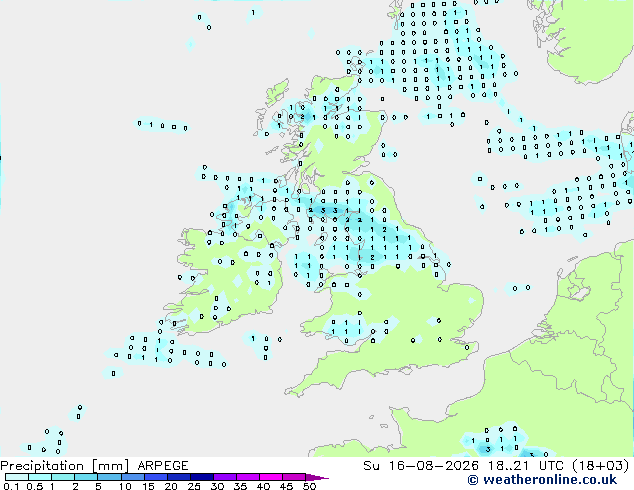
Task: Pick the 10–15 mm blue legend swatch
Action: pos(133,477)
